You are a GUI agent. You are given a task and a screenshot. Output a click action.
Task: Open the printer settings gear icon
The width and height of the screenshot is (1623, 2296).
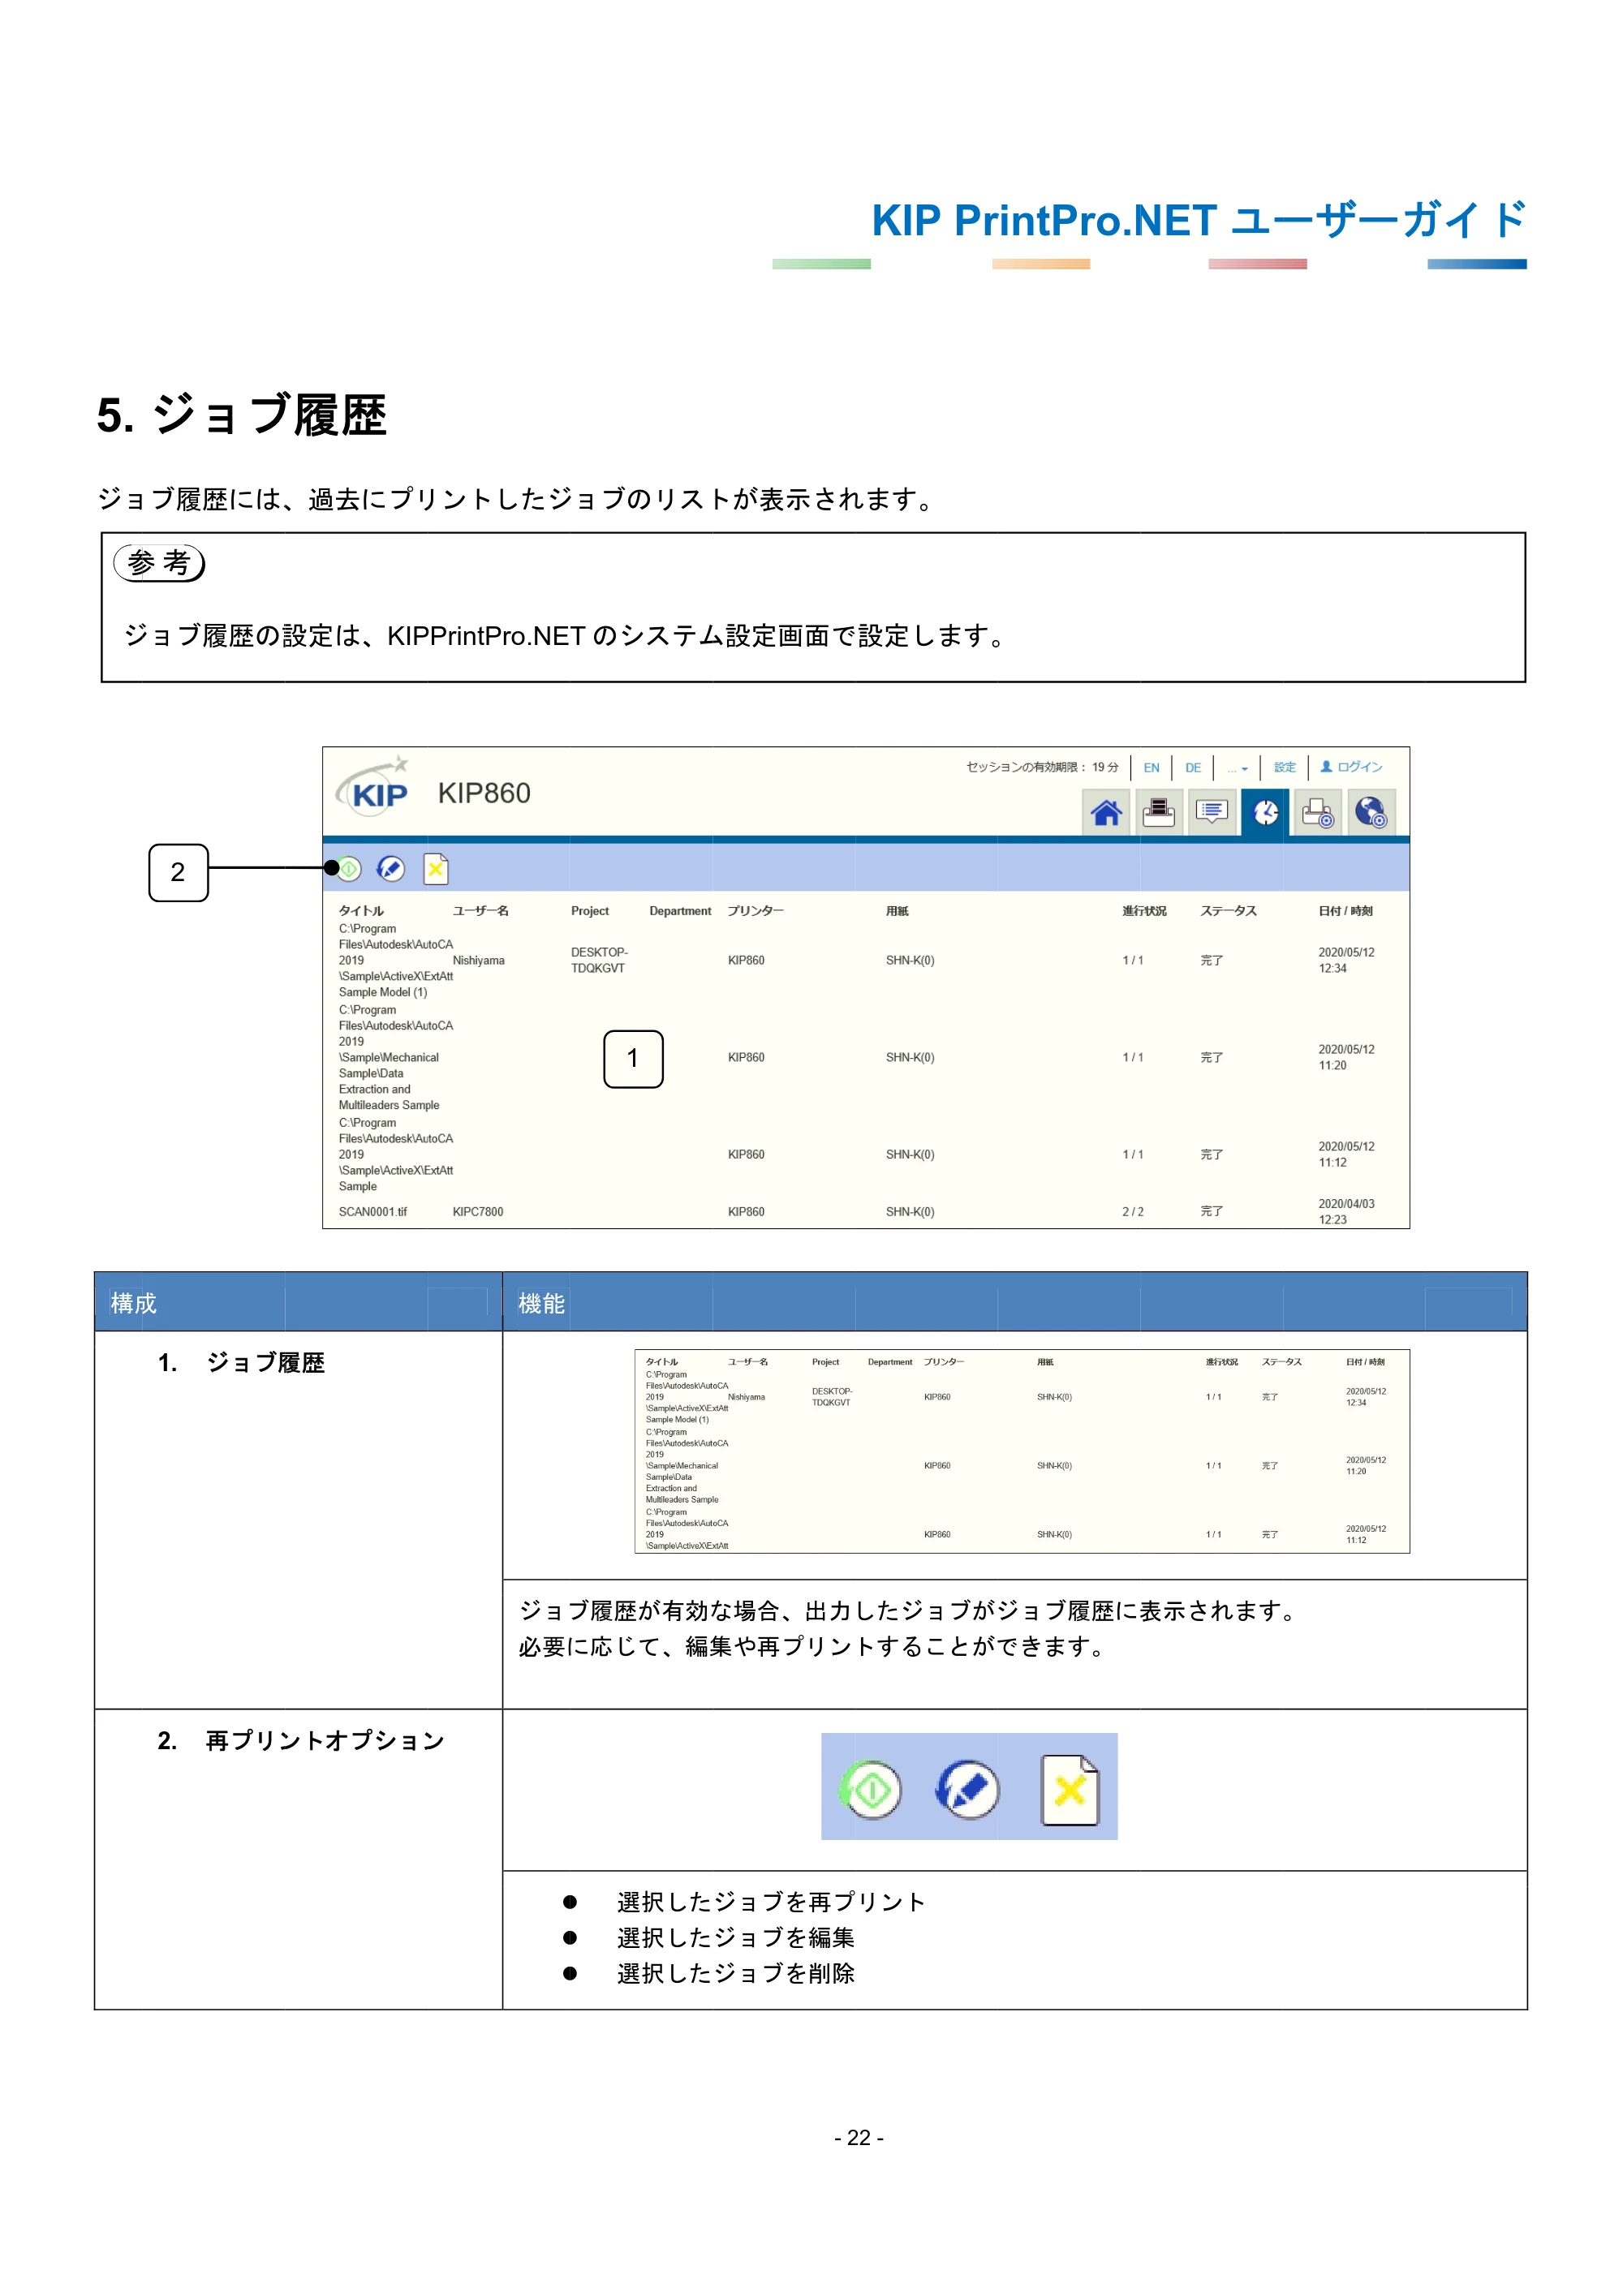1318,812
